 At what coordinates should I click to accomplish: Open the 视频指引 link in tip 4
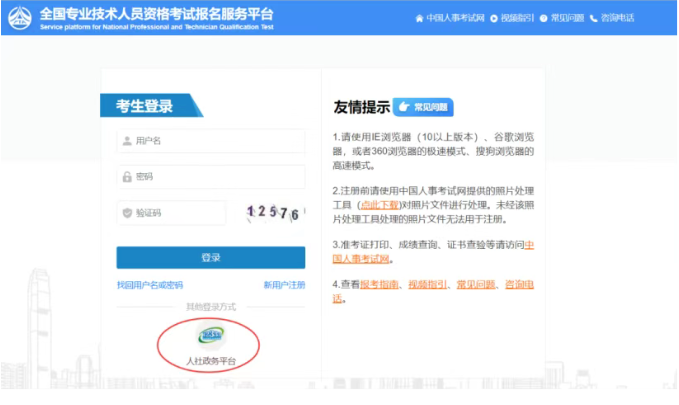pyautogui.click(x=428, y=284)
